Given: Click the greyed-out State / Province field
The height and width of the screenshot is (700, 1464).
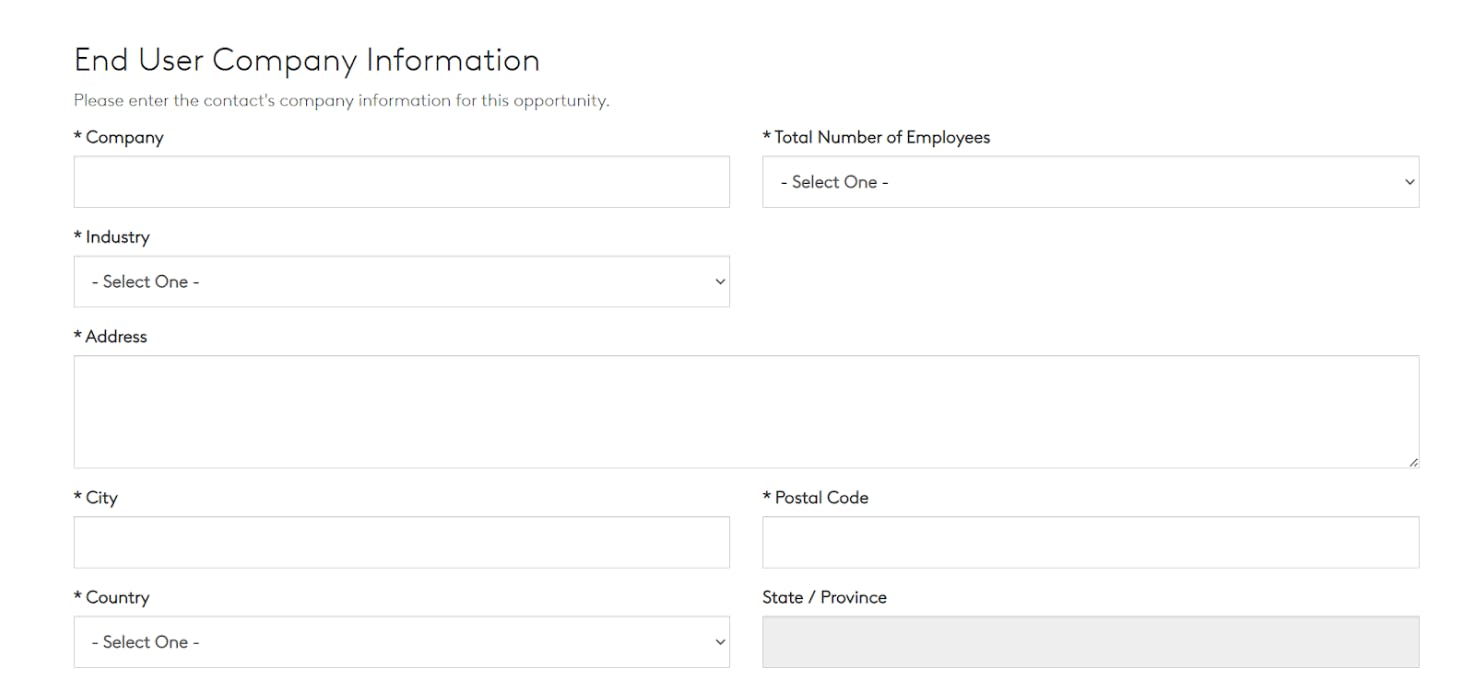Looking at the screenshot, I should point(1090,642).
